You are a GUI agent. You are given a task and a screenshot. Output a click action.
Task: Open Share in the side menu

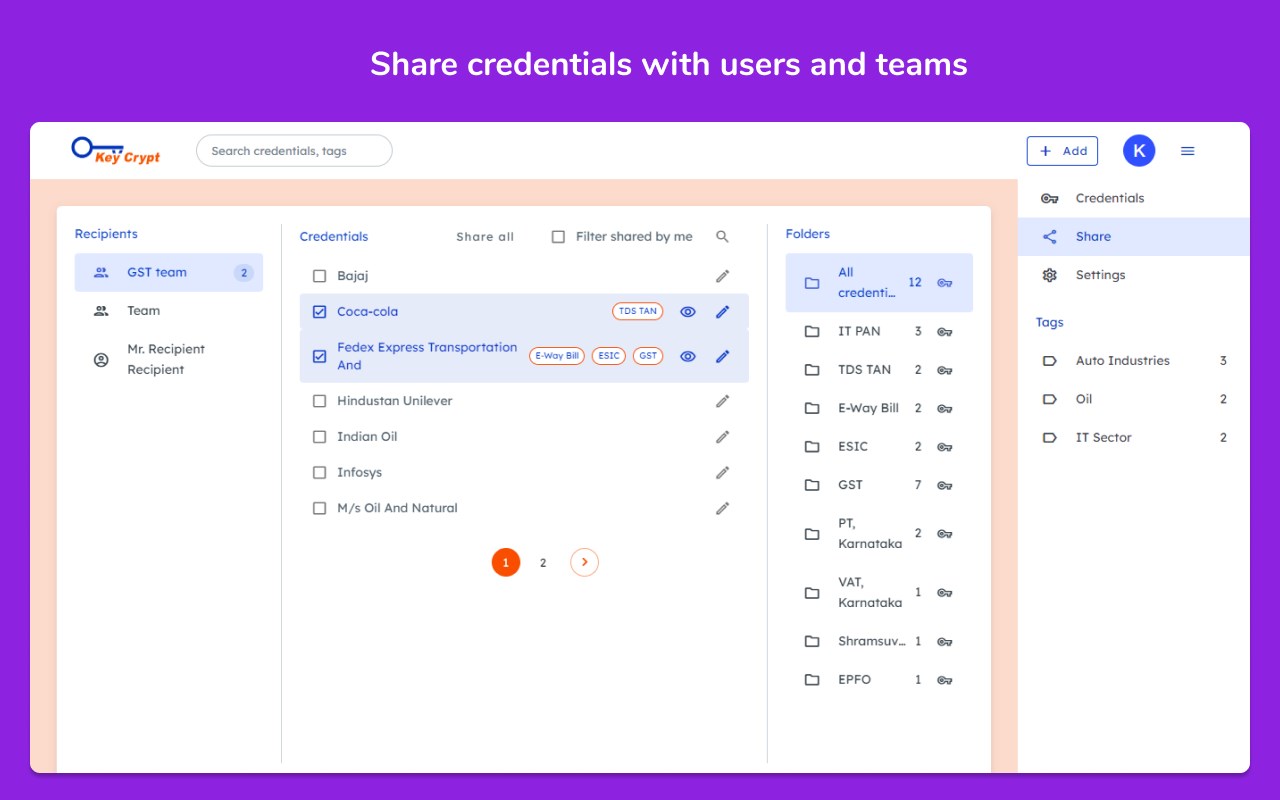(1134, 237)
